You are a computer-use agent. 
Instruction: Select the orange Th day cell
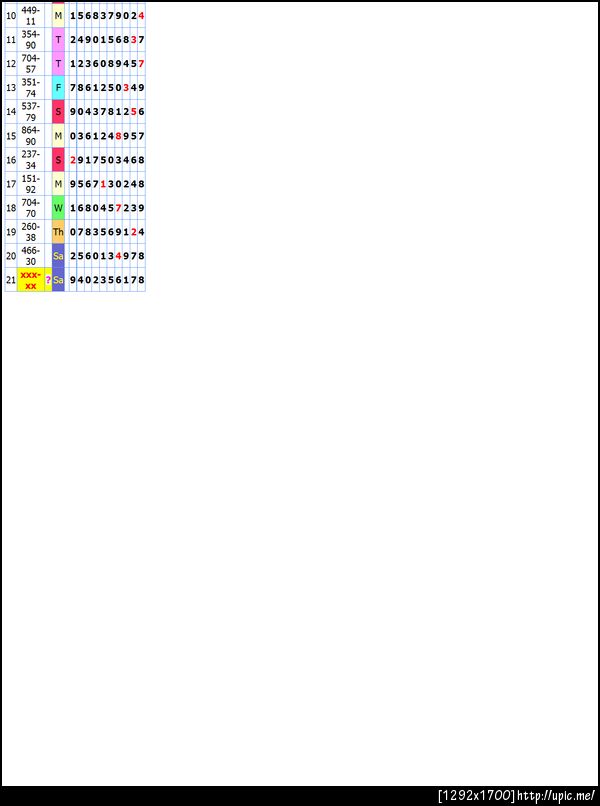coord(58,232)
